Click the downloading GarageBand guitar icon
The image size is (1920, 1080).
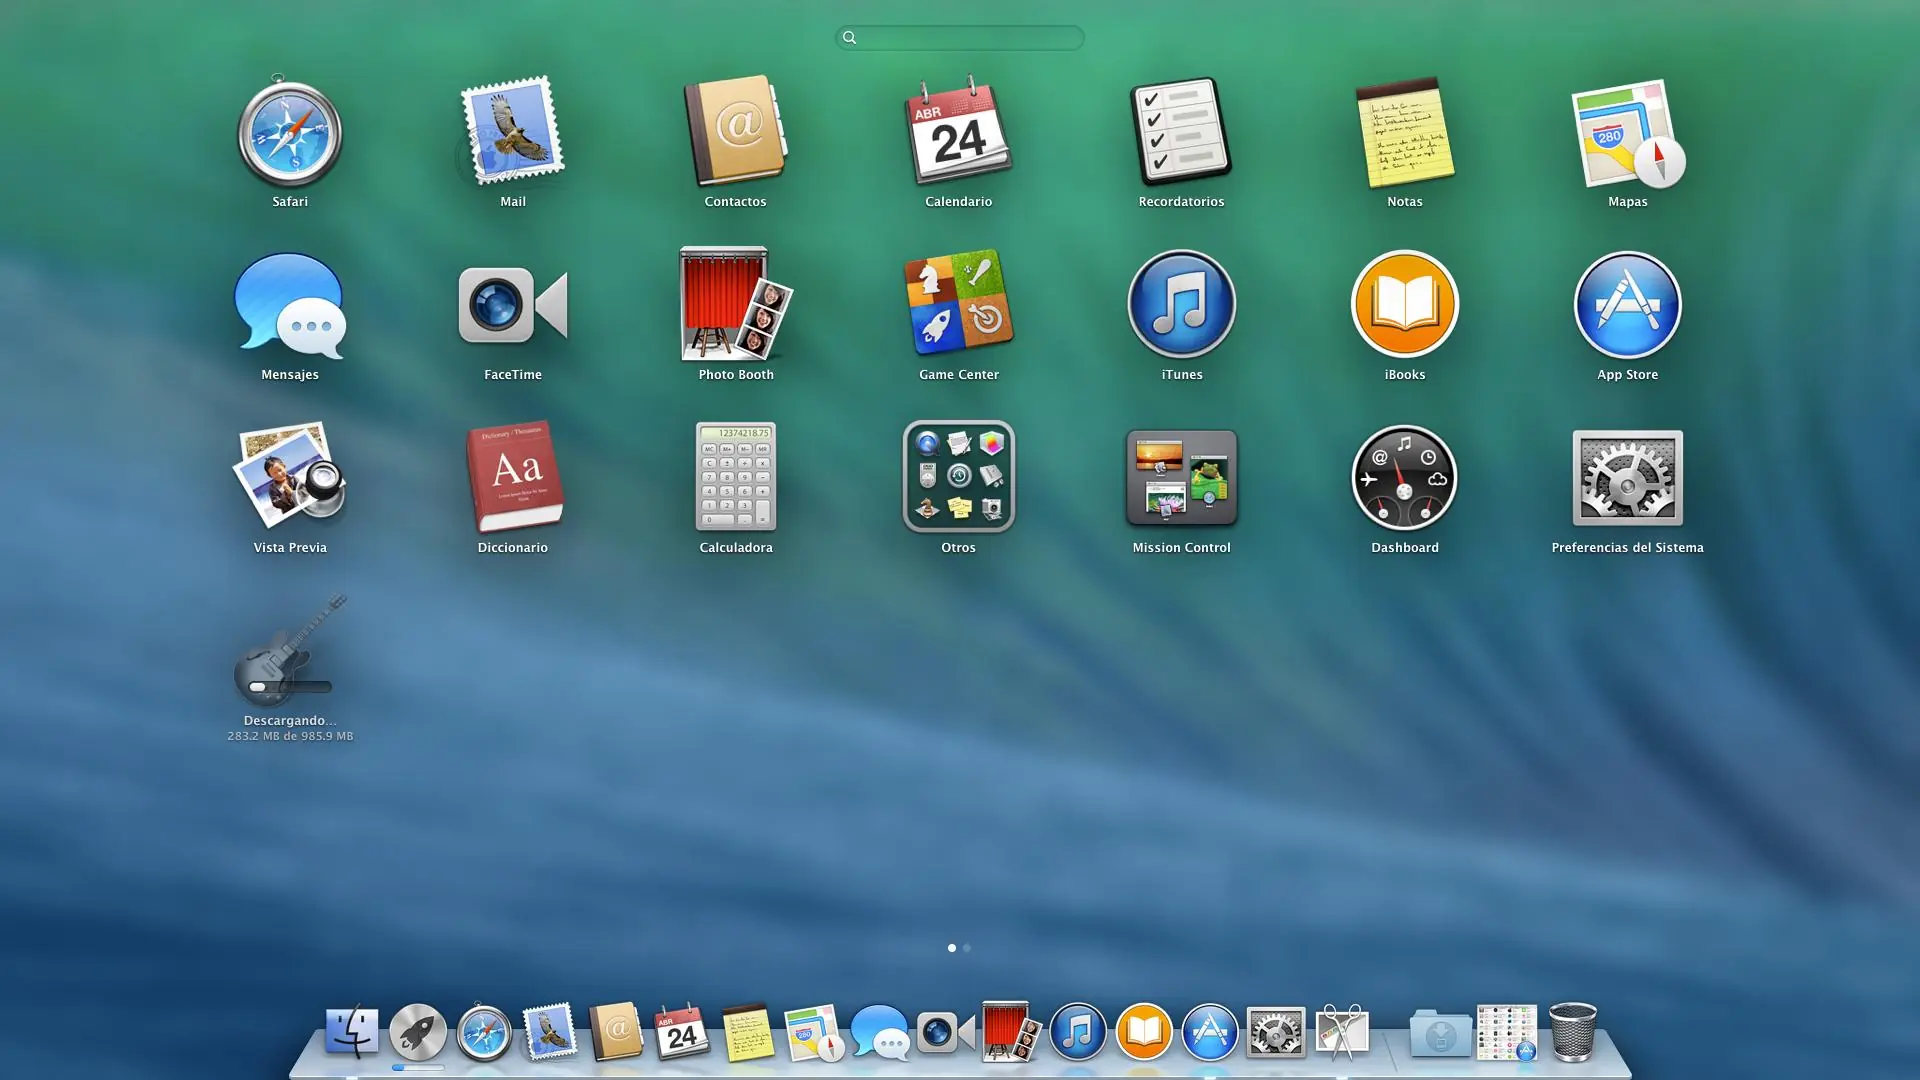click(x=290, y=650)
